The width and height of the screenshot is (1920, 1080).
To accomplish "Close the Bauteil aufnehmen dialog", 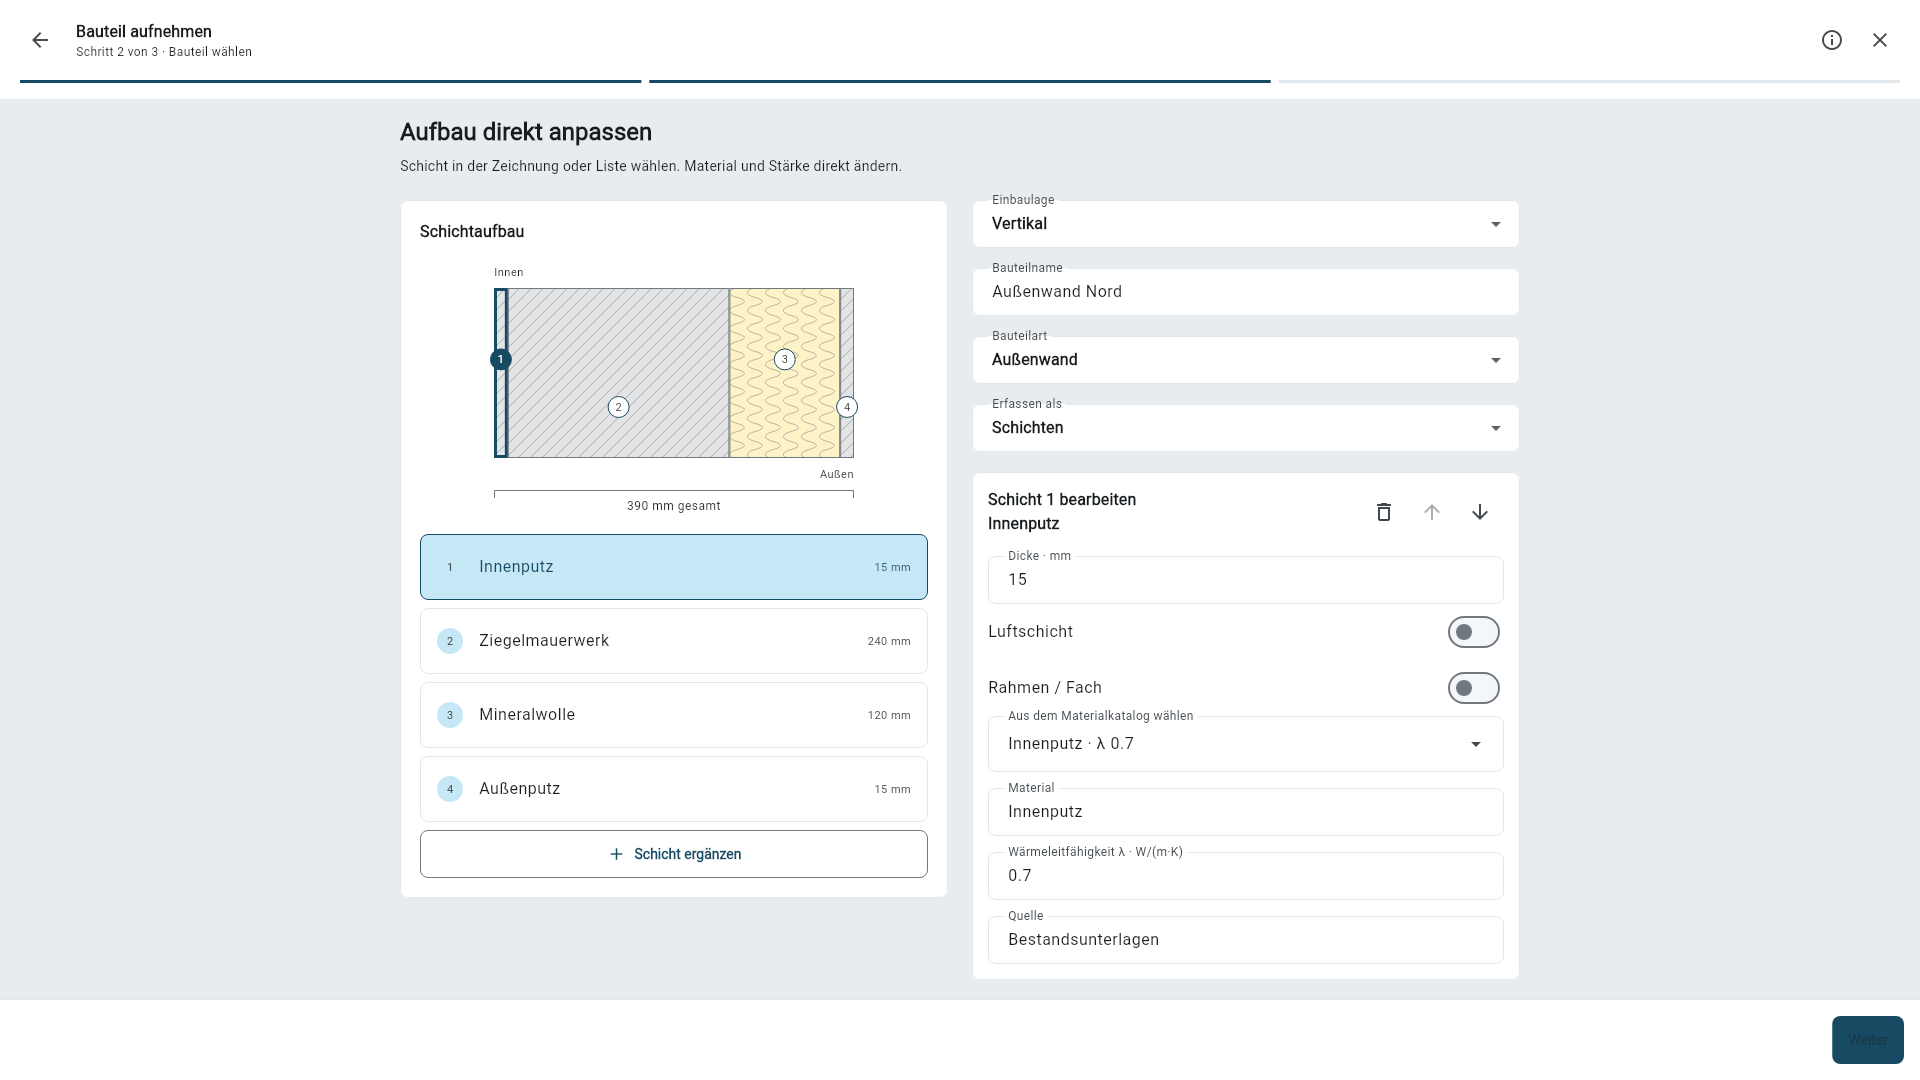I will 1880,40.
